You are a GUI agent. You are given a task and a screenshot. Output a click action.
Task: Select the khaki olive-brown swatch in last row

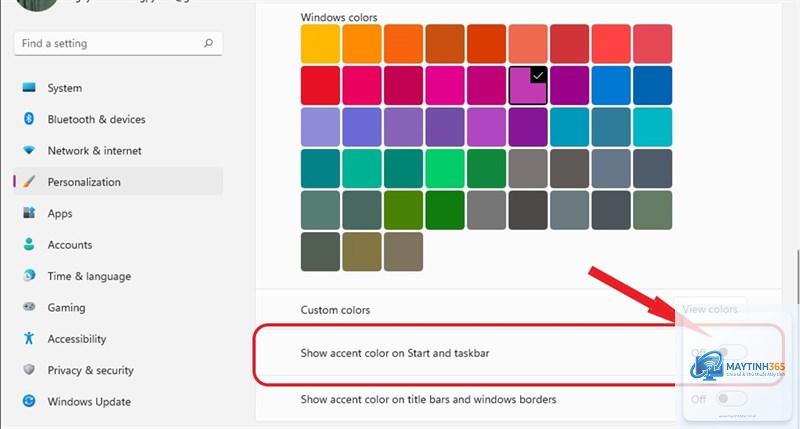coord(362,252)
